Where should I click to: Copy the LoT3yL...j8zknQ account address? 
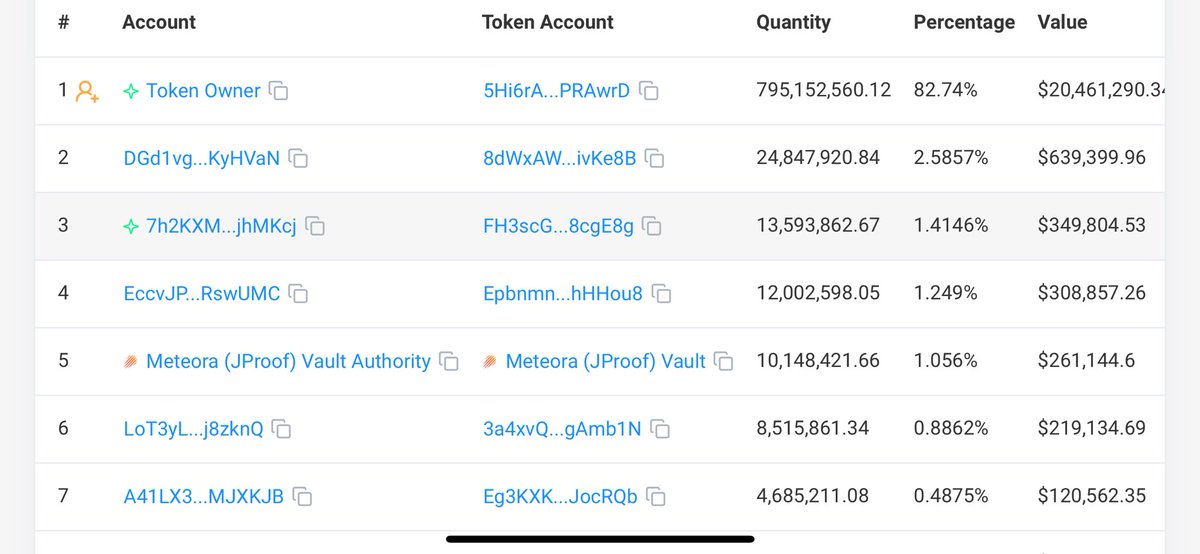click(282, 429)
